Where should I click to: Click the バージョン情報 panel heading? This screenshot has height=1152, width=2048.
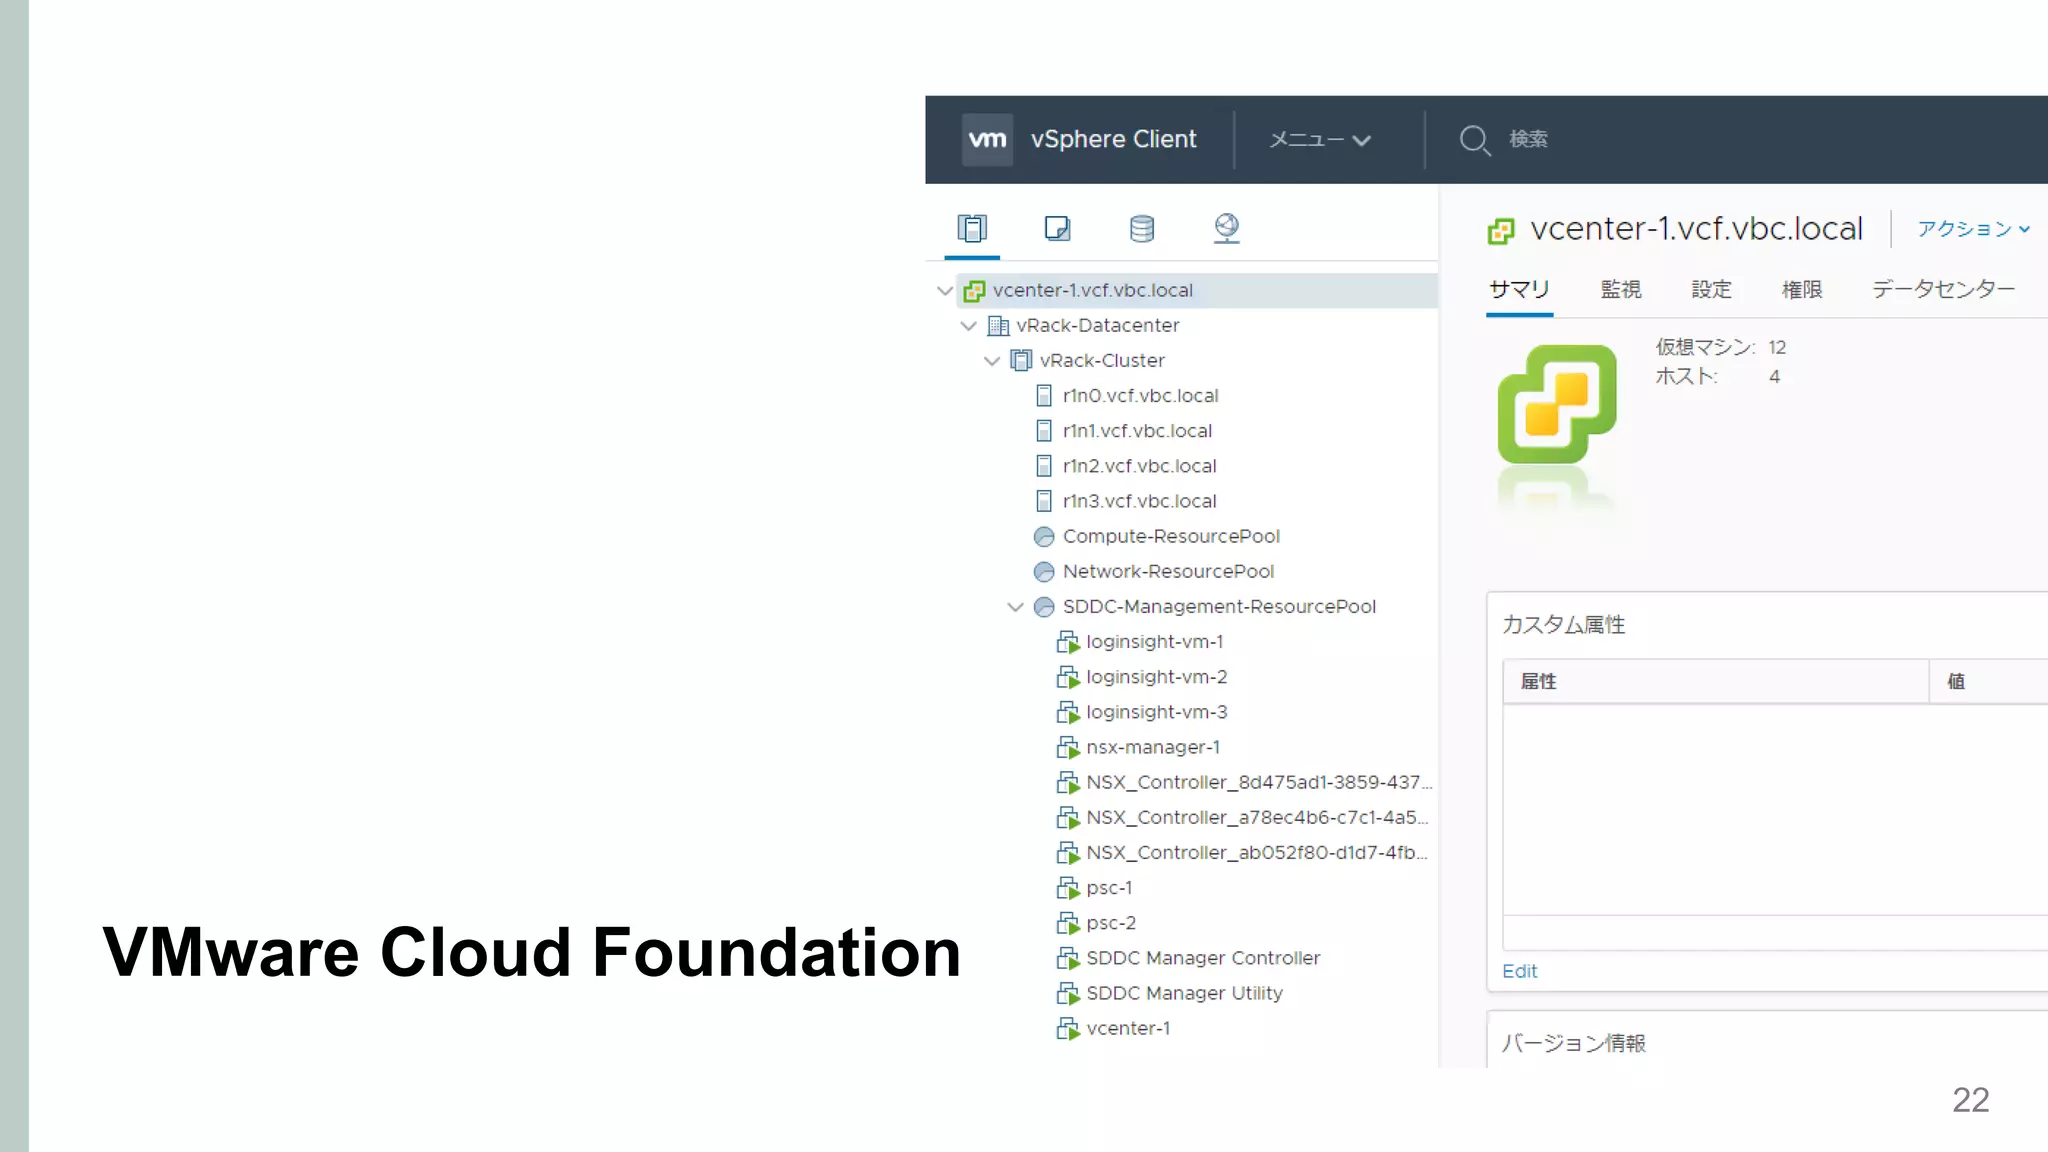coord(1573,1043)
